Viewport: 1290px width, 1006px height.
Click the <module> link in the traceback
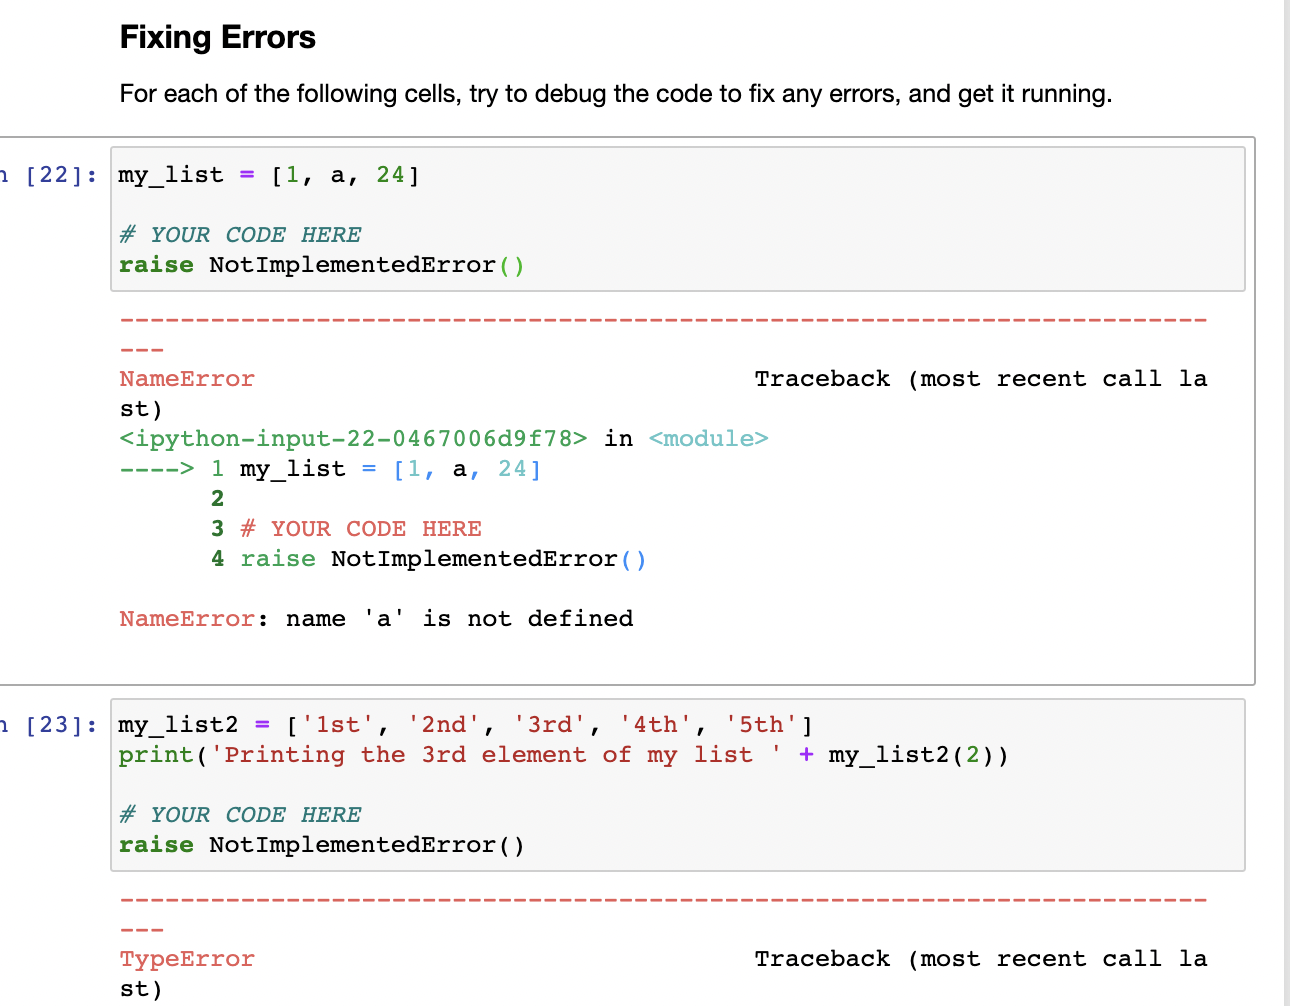[x=708, y=438]
